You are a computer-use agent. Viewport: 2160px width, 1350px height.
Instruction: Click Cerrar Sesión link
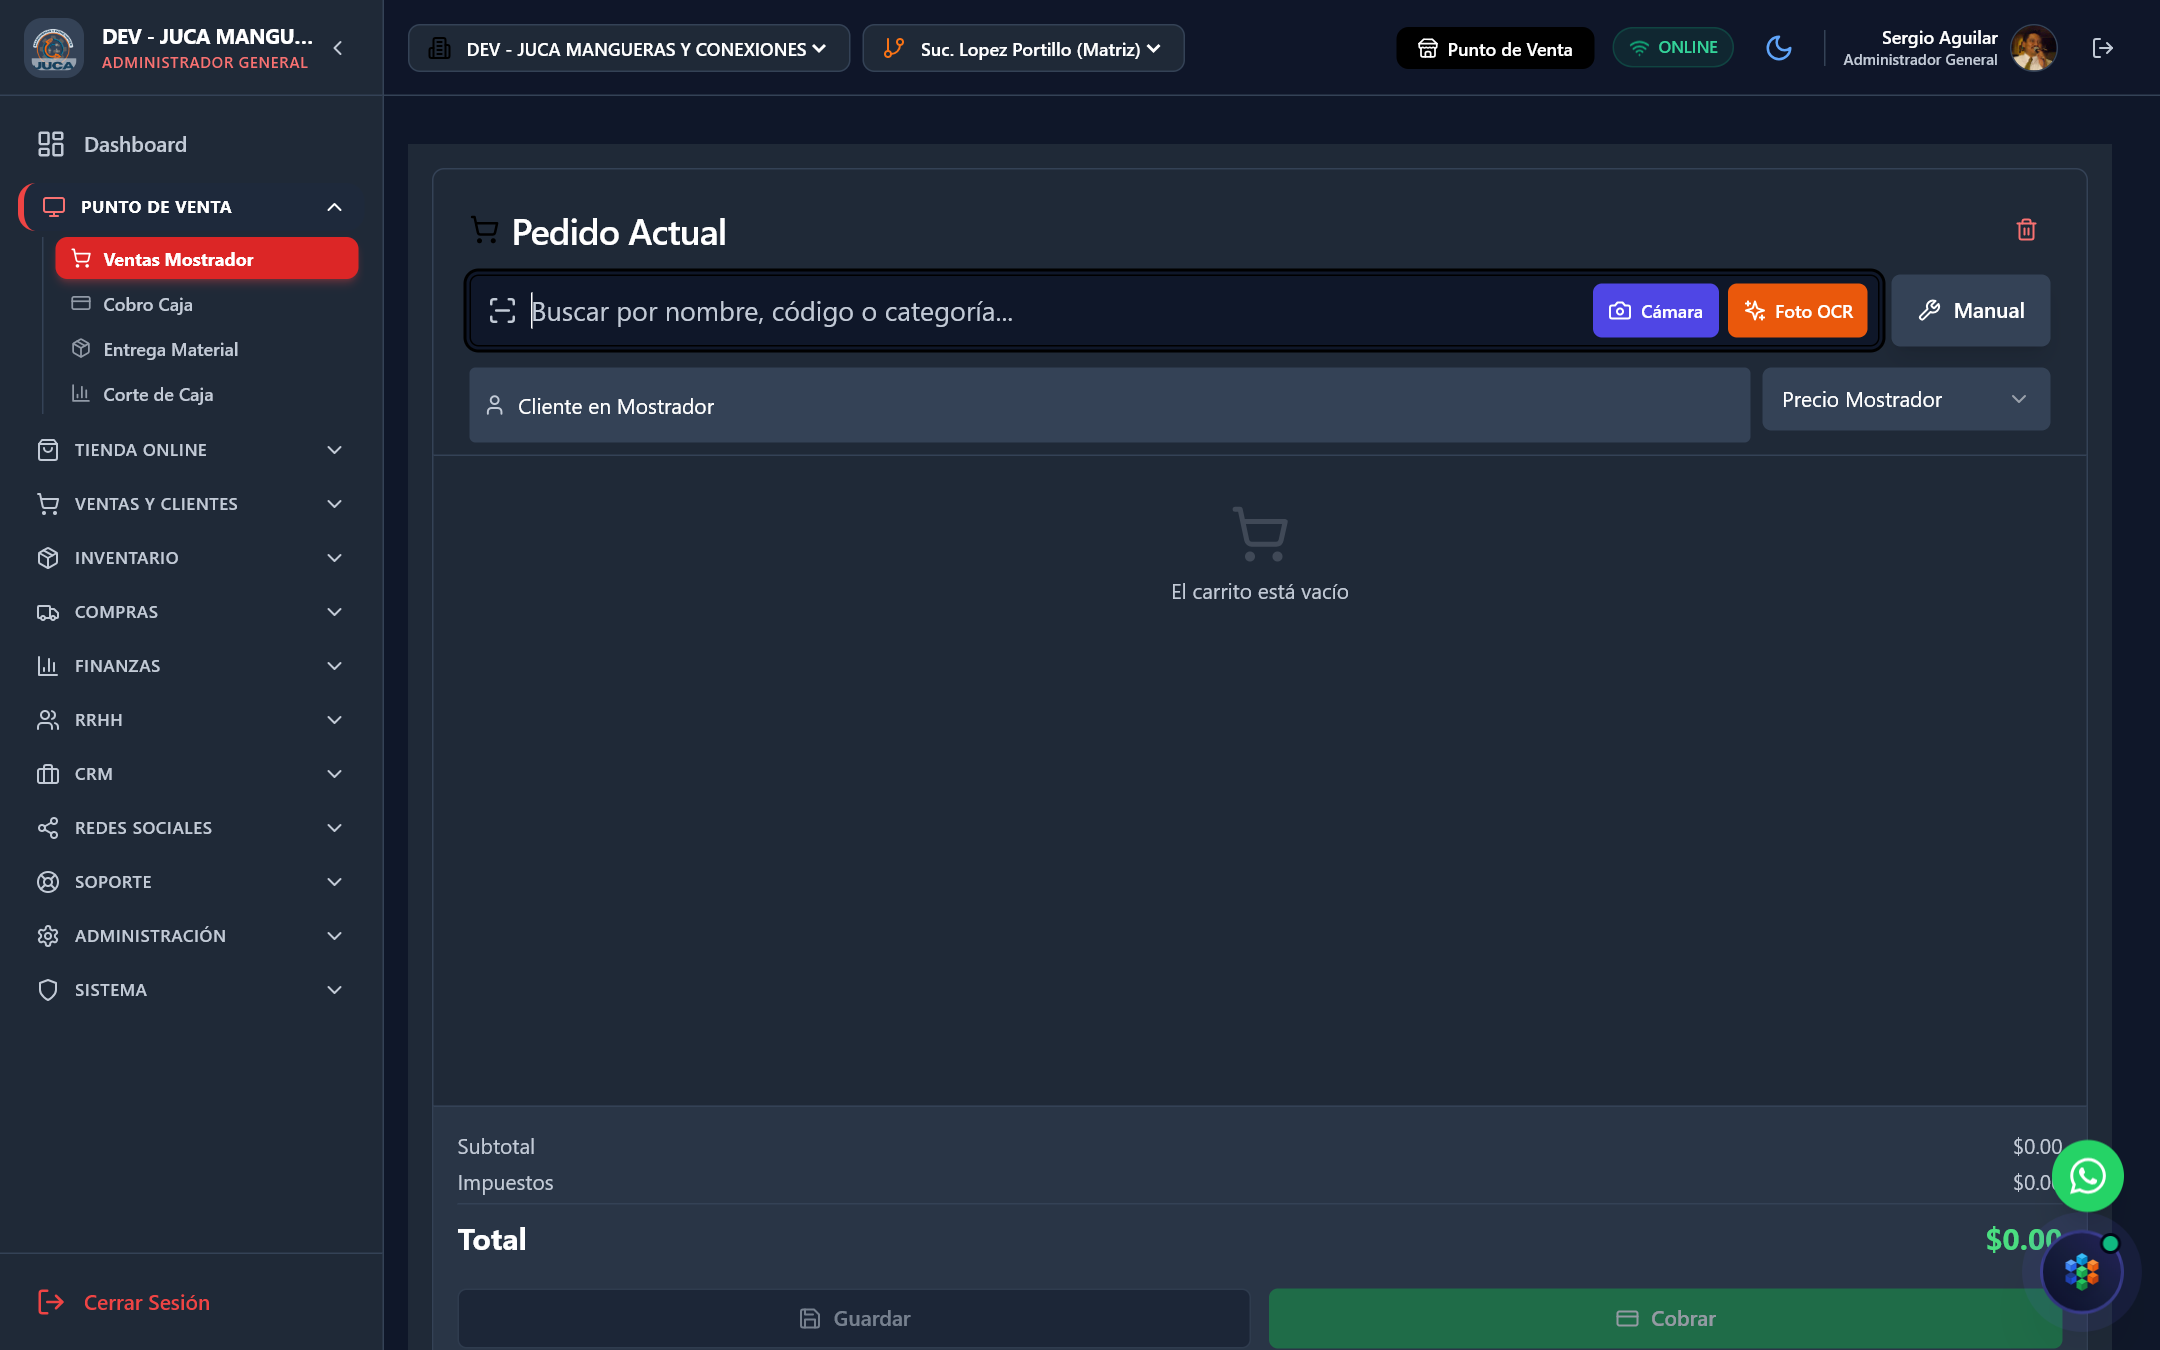124,1302
